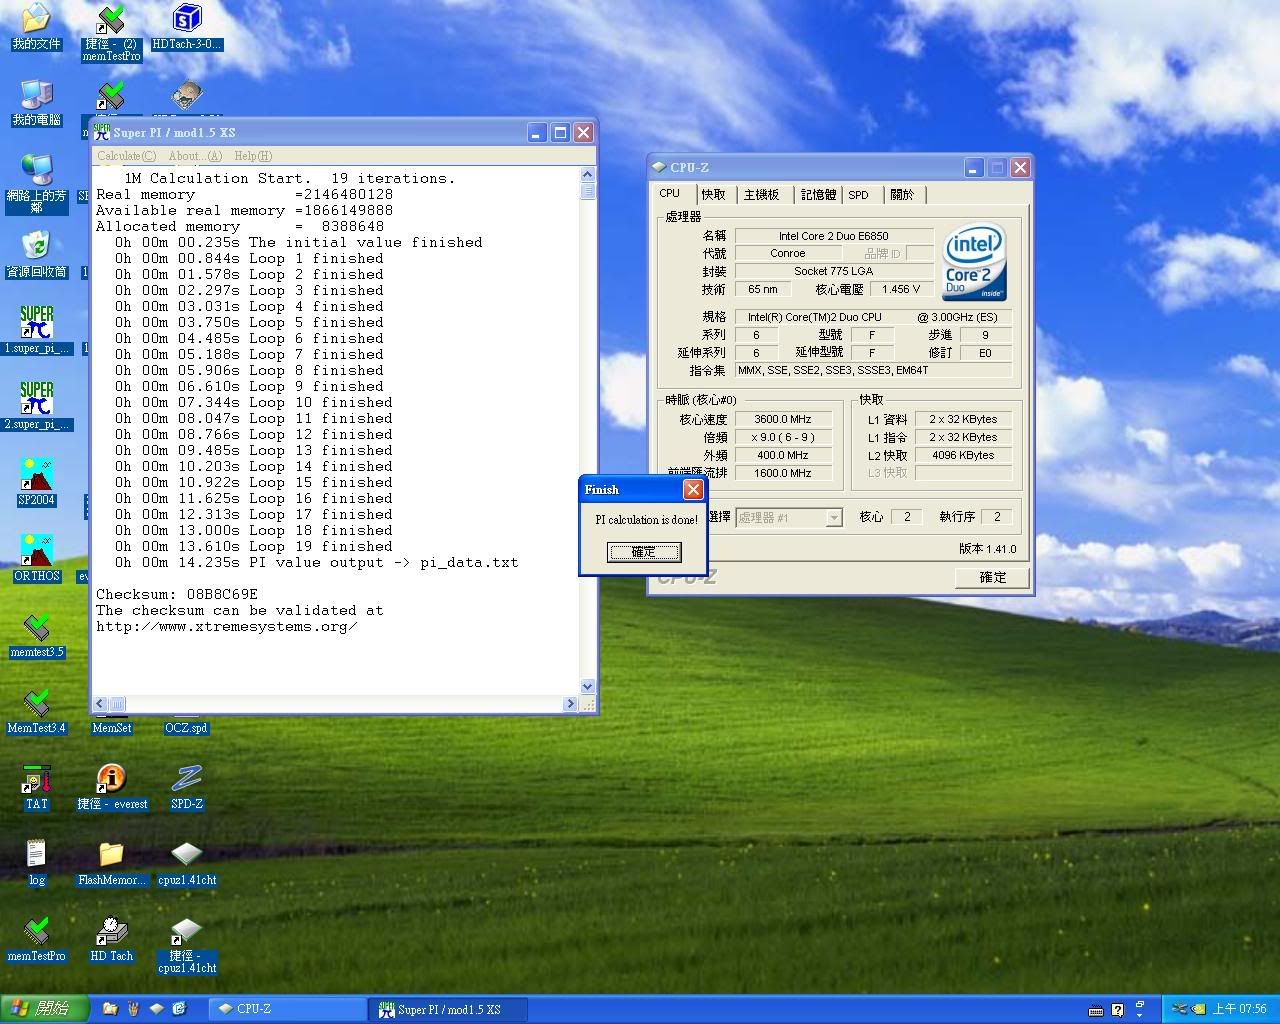Click the Intel Core 2 Duo logo
Viewport: 1280px width, 1024px height.
pos(974,262)
